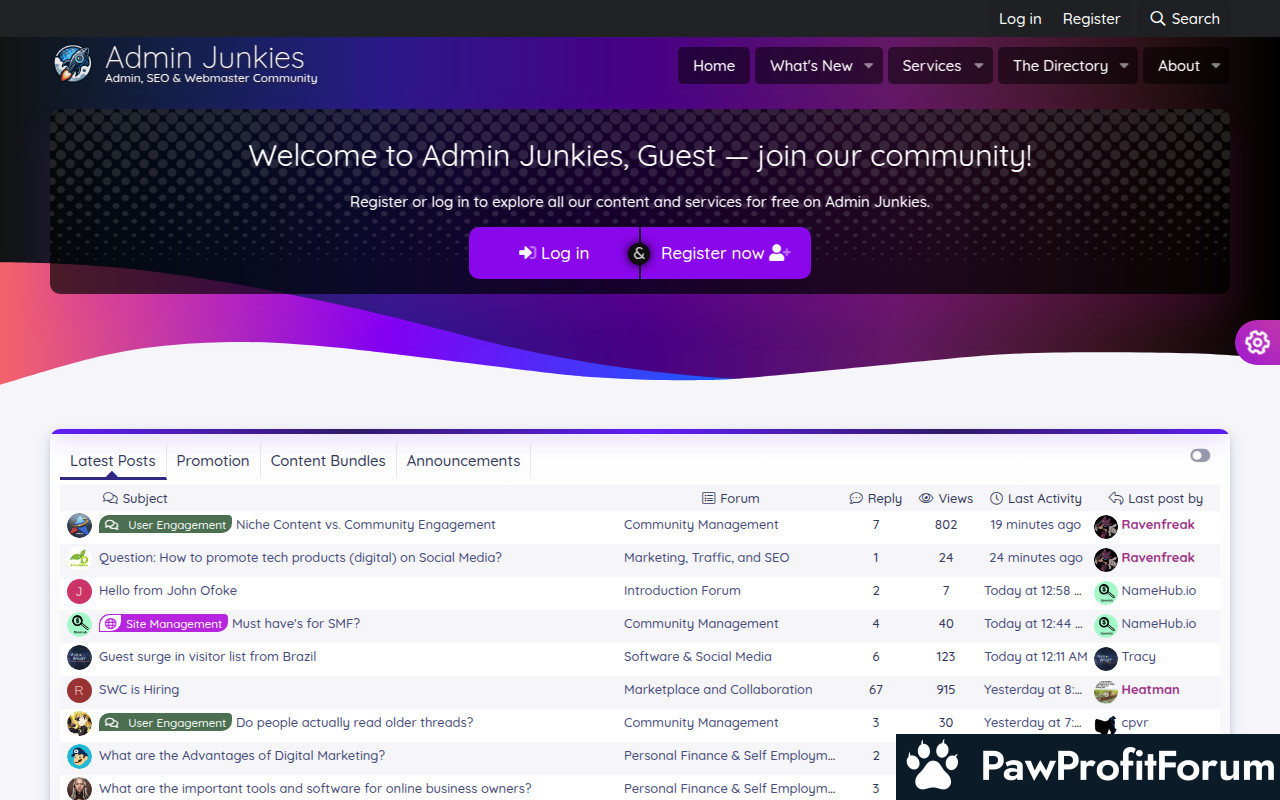
Task: Click the red R avatar for SWC thread
Action: pos(79,690)
